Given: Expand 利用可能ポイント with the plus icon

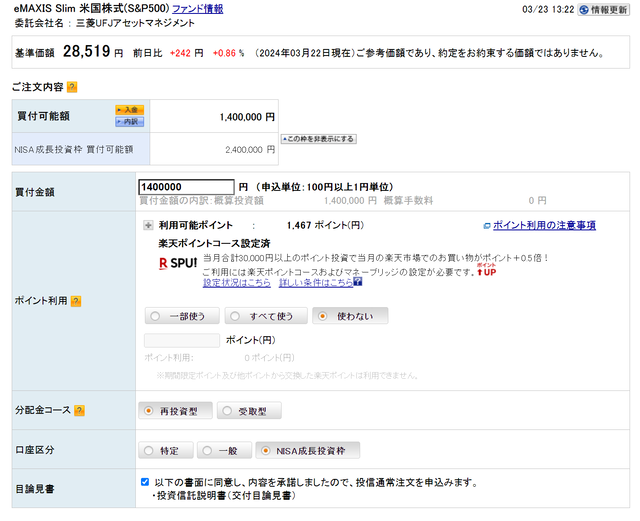Looking at the screenshot, I should tap(148, 225).
